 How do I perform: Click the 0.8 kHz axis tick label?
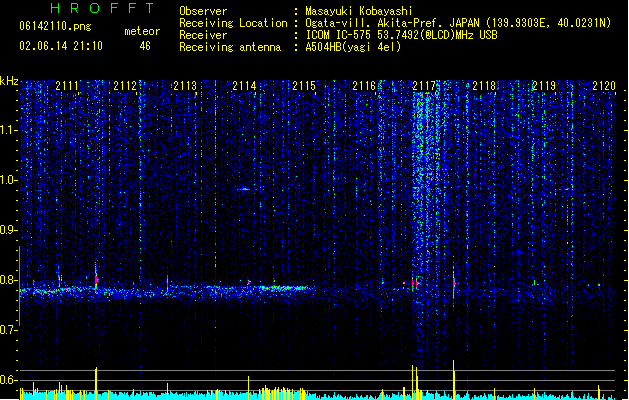tap(8, 280)
